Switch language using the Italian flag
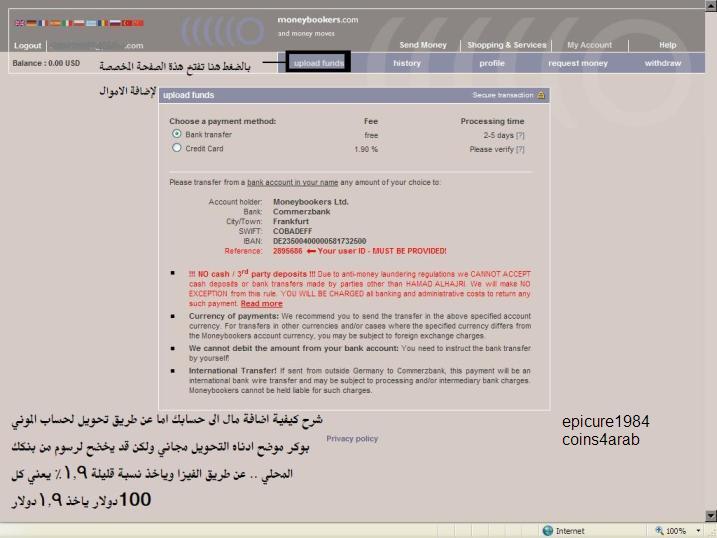The image size is (717, 538). 67,23
